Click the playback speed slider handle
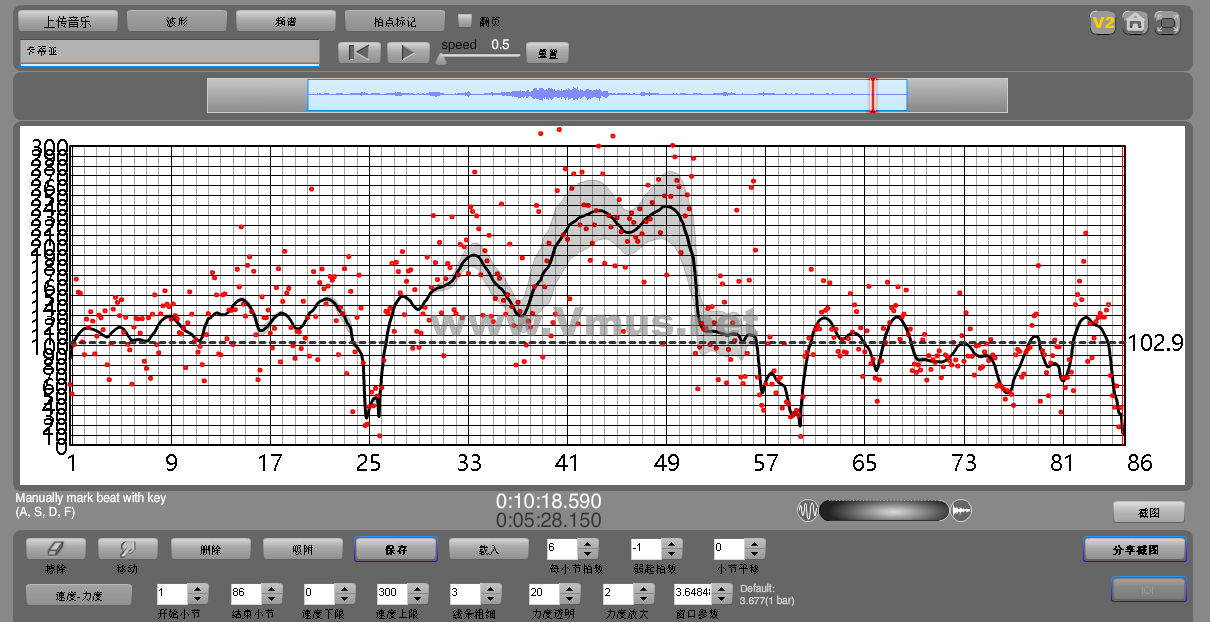Viewport: 1210px width, 622px height. 441,57
